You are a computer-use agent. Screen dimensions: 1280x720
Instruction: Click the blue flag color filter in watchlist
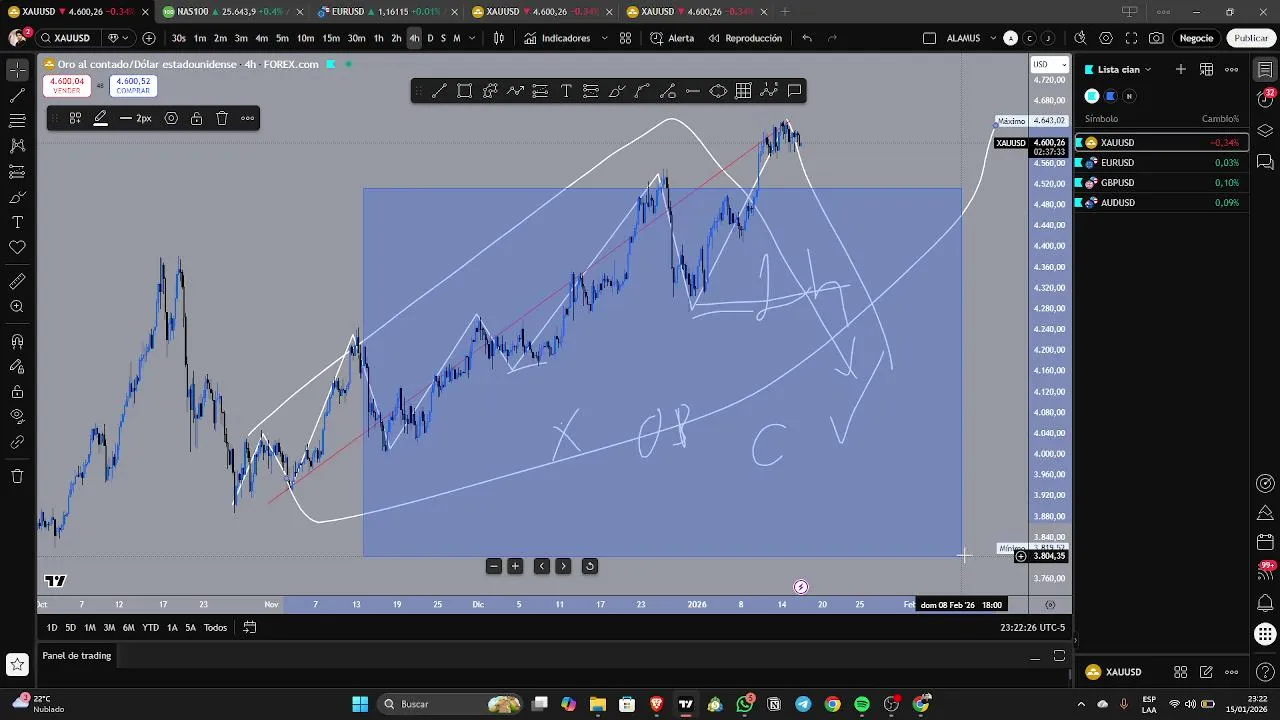[x=1110, y=96]
